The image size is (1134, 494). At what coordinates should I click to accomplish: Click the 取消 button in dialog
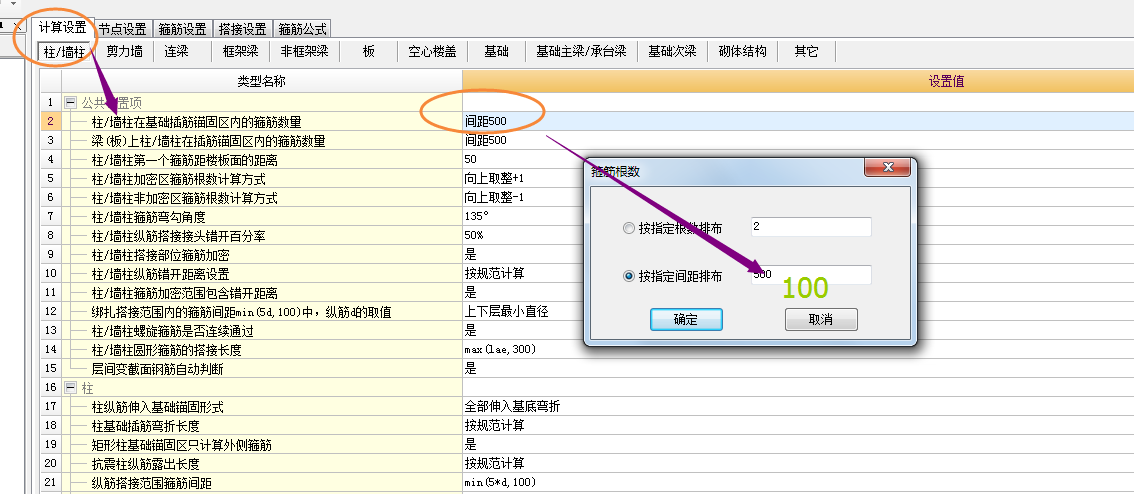[x=821, y=320]
